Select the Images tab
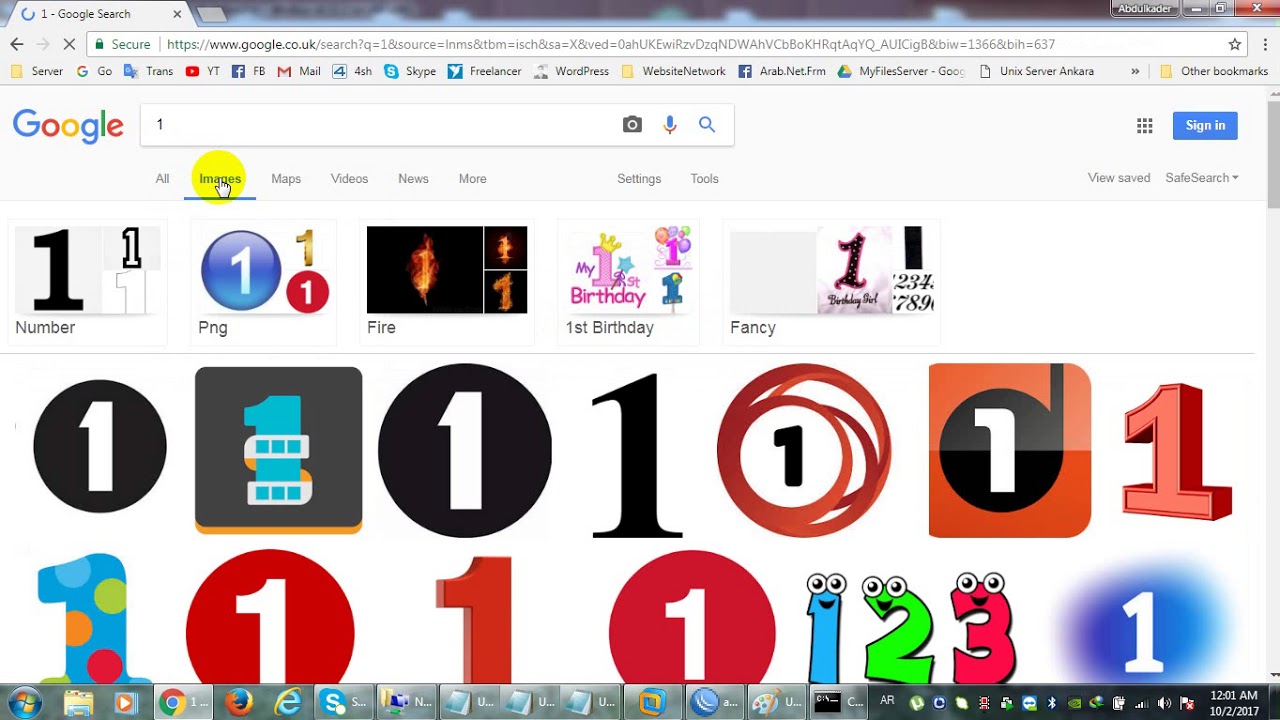This screenshot has width=1280, height=720. point(220,179)
